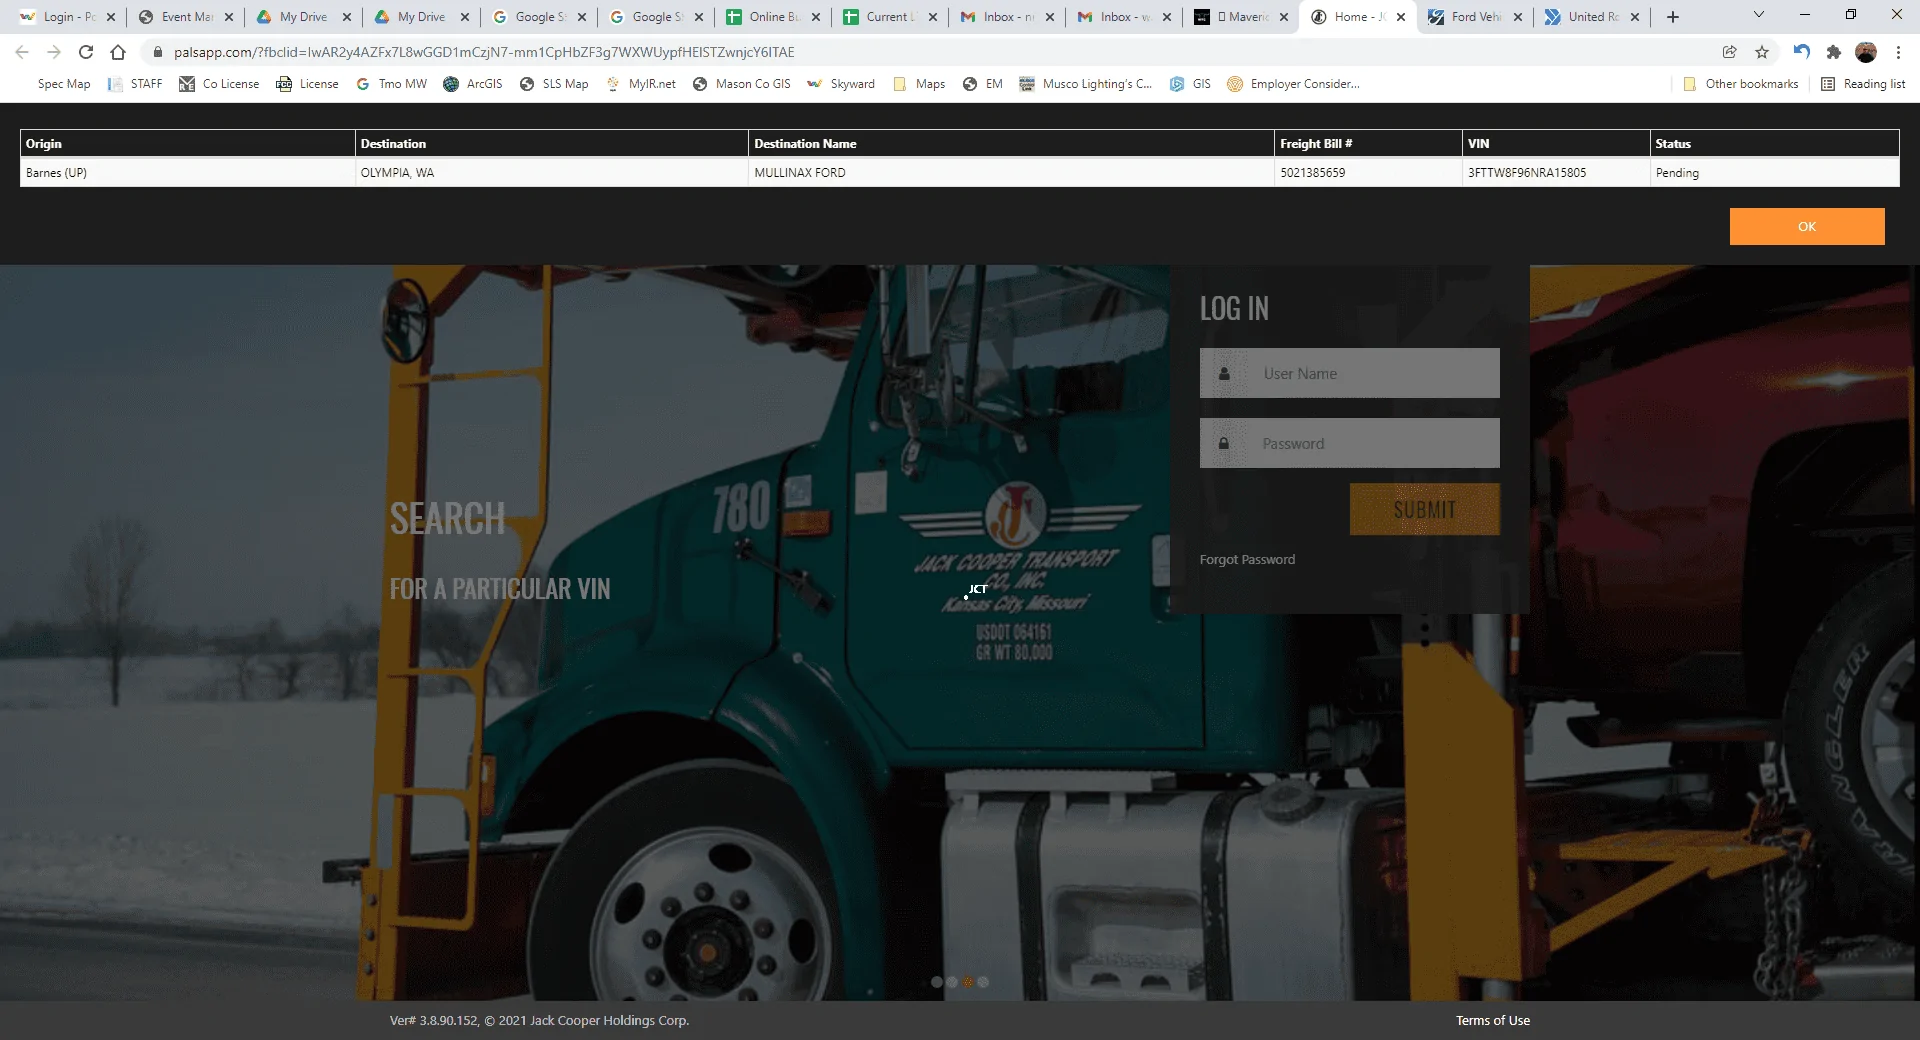The image size is (1920, 1040).
Task: Click the address bar URL
Action: tap(484, 52)
